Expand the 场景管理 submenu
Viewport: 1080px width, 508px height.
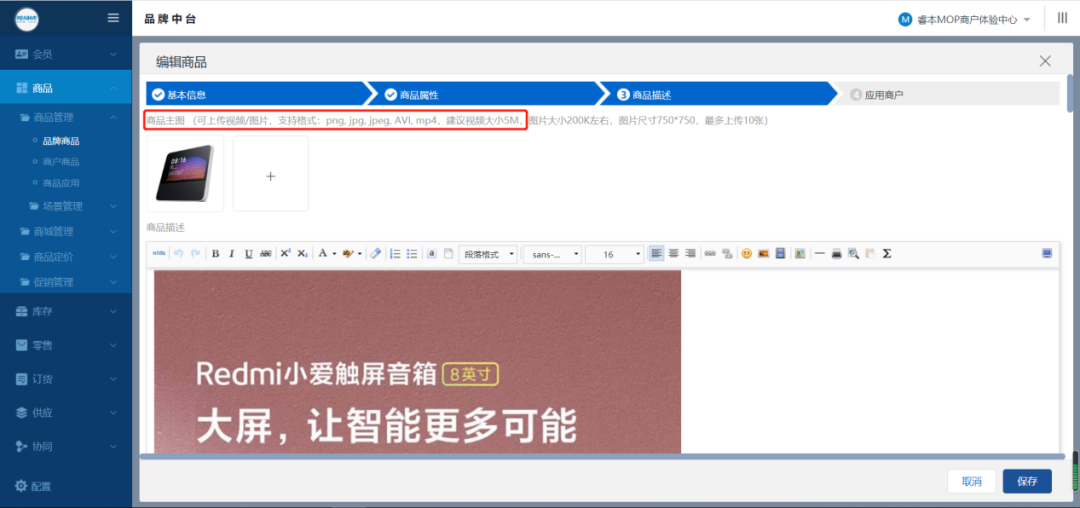(65, 206)
